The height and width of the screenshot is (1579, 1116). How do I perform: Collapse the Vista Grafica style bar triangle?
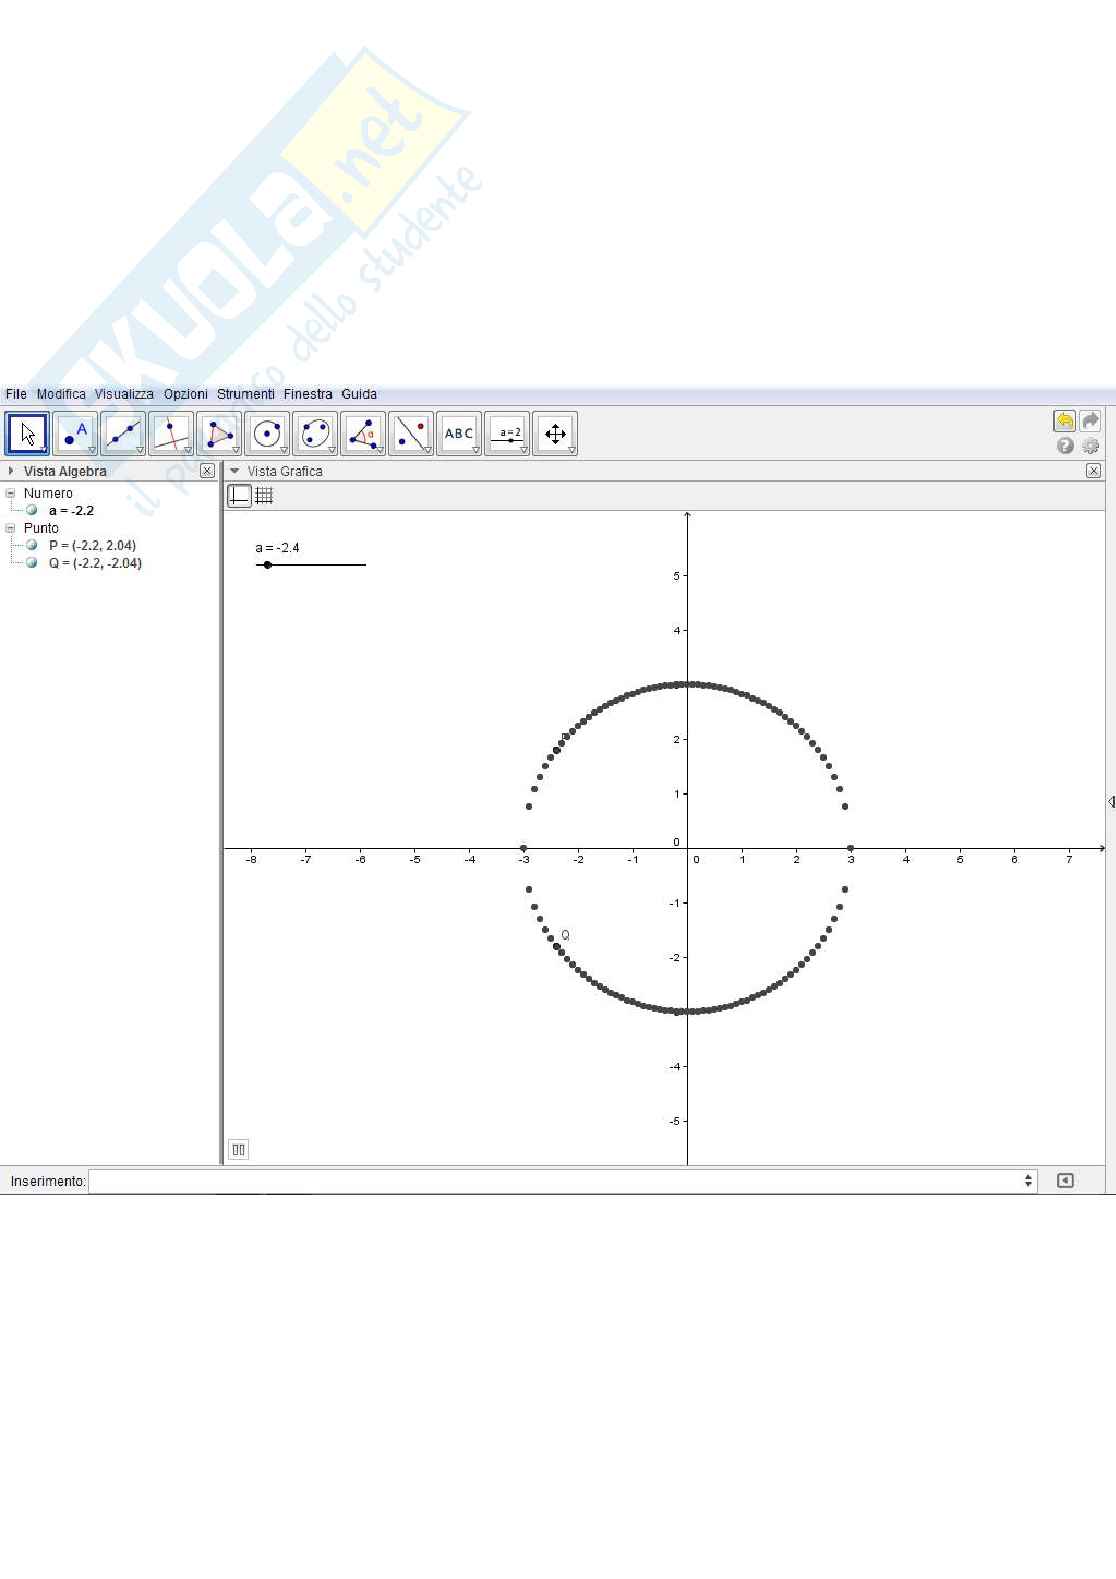pos(235,471)
